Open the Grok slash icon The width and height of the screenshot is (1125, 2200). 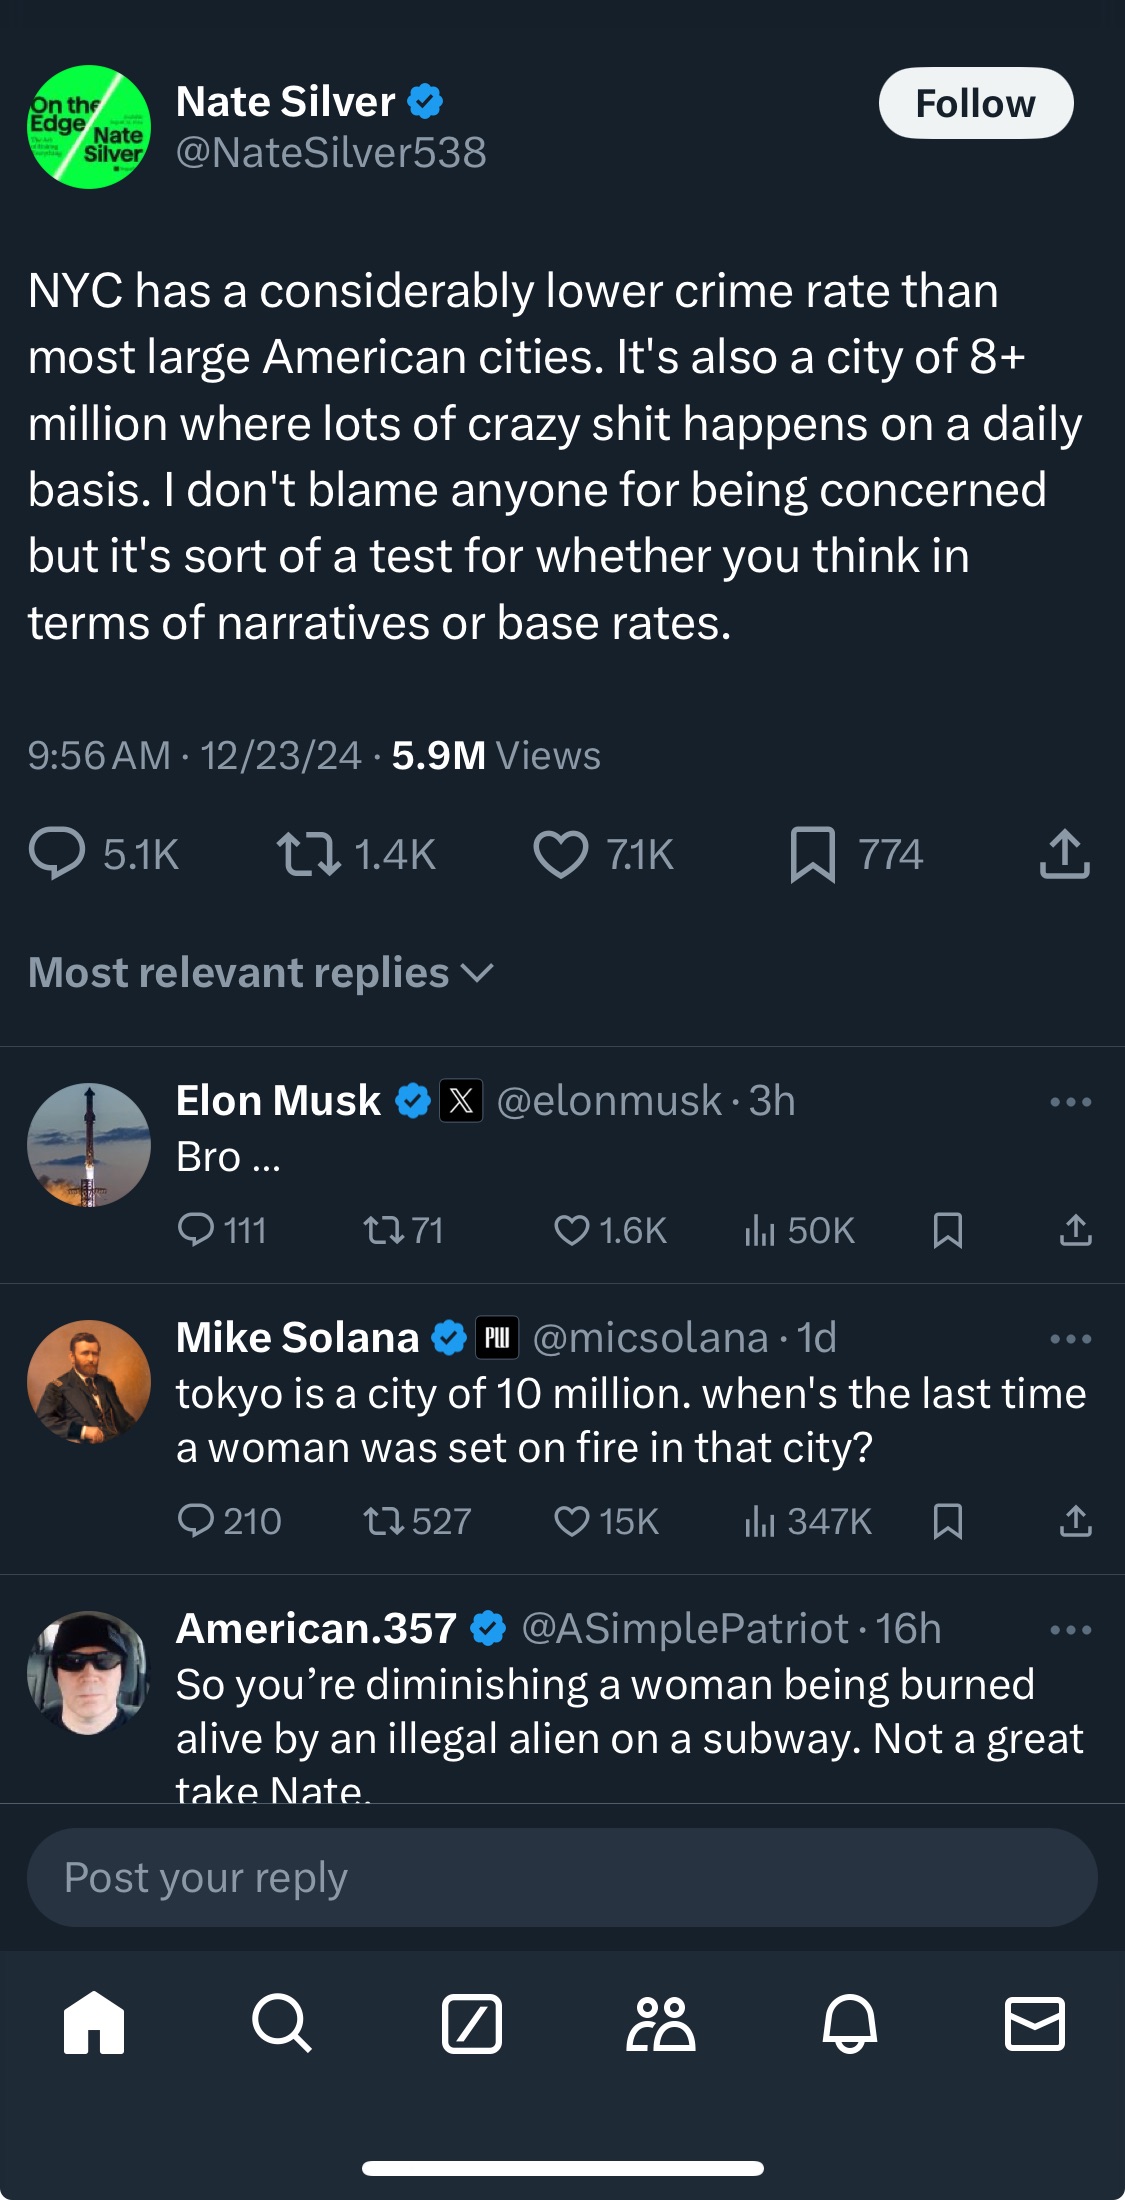471,2022
